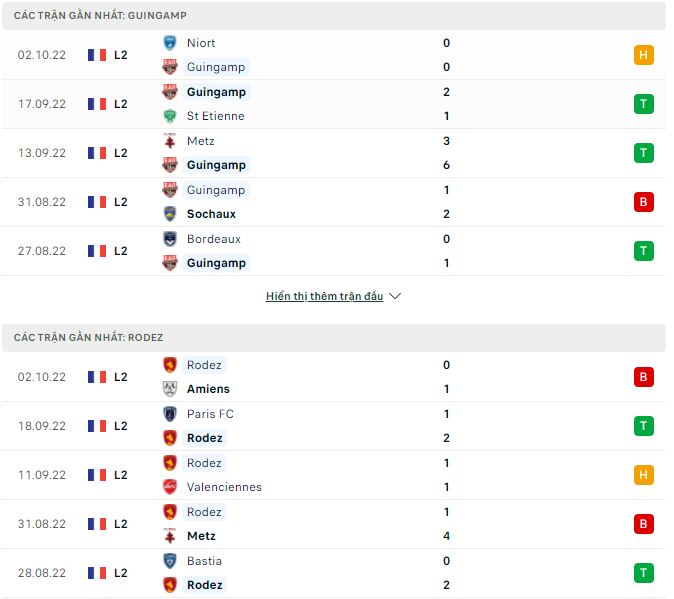Click the Valenciennes team crest icon
This screenshot has width=674, height=599.
170,487
